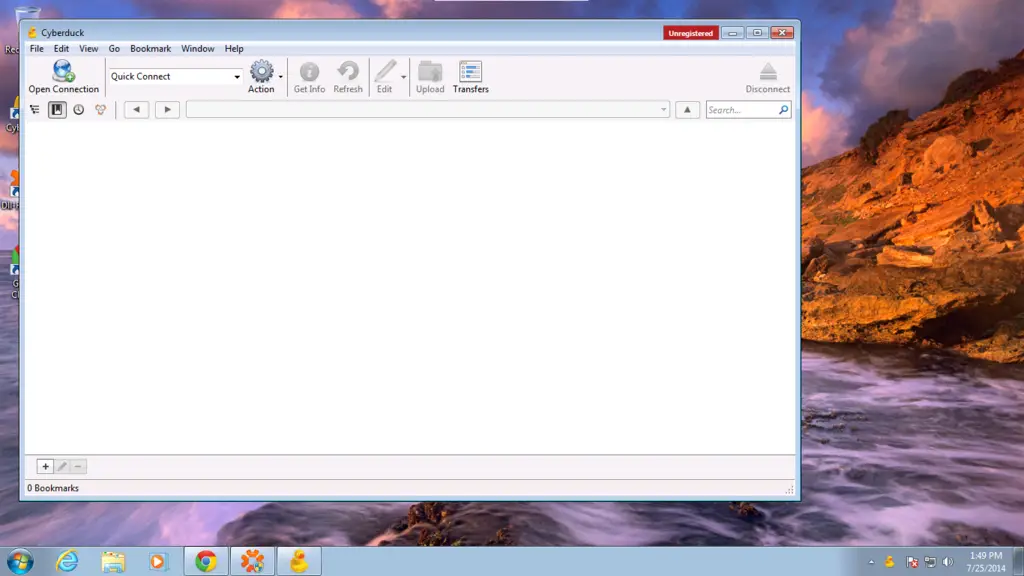Switch to Google Chrome on taskbar
Viewport: 1024px width, 576px height.
[x=206, y=562]
